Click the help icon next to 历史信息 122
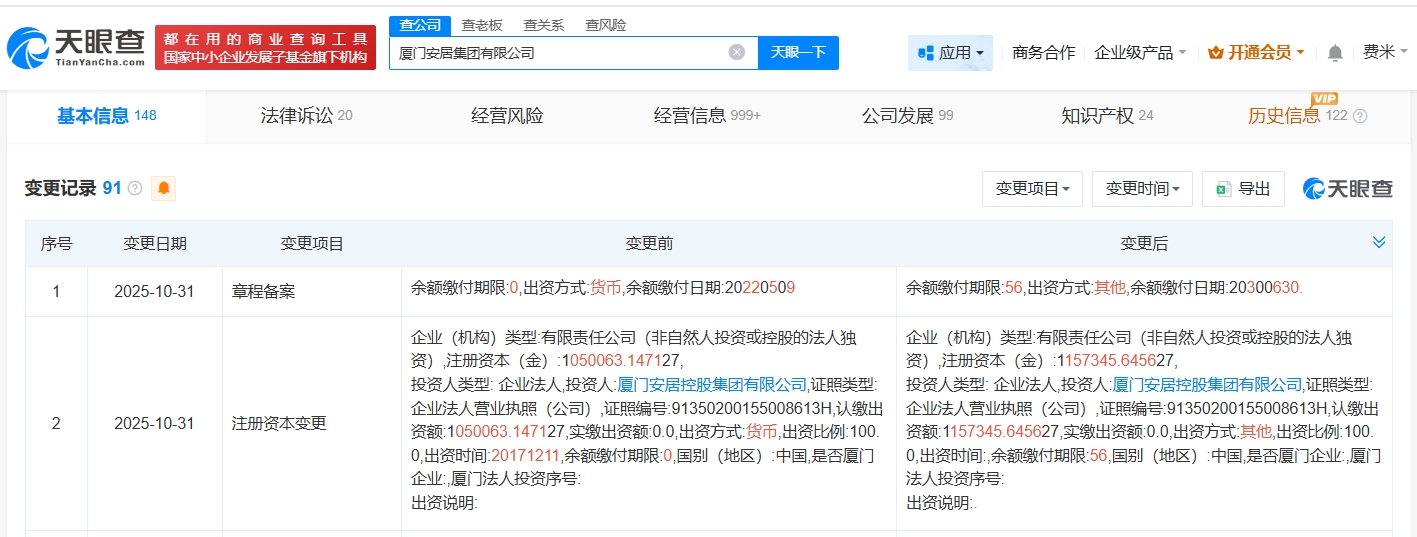Image resolution: width=1417 pixels, height=537 pixels. pos(1360,116)
